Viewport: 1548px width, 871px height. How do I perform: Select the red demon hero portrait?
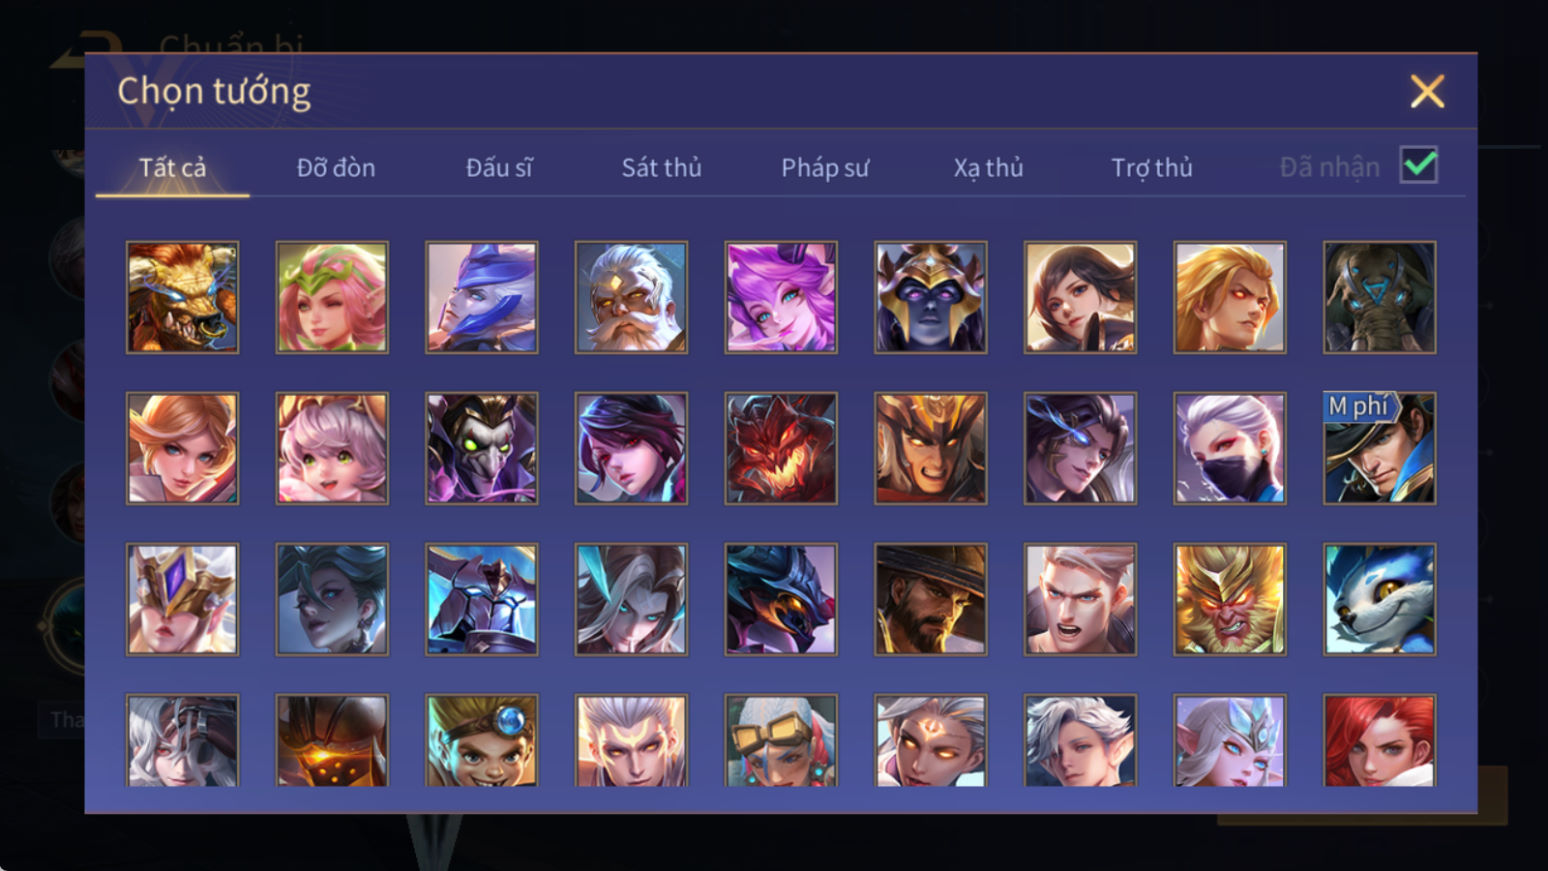point(781,448)
